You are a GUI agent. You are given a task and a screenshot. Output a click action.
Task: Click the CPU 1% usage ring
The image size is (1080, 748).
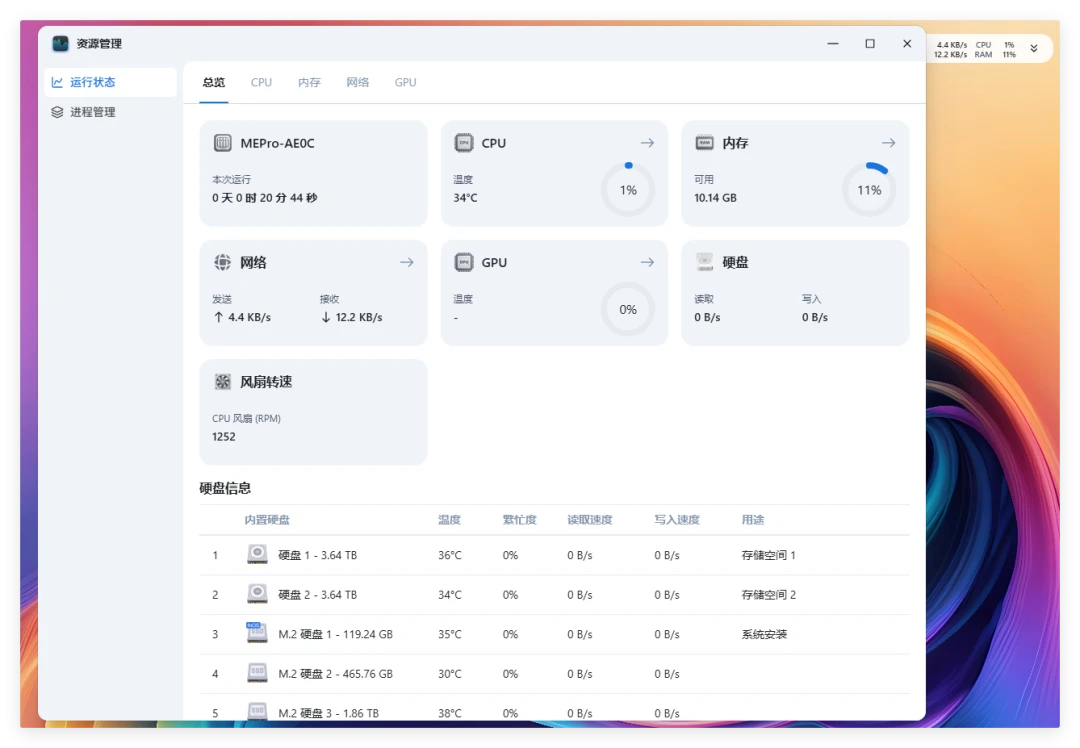coord(627,189)
